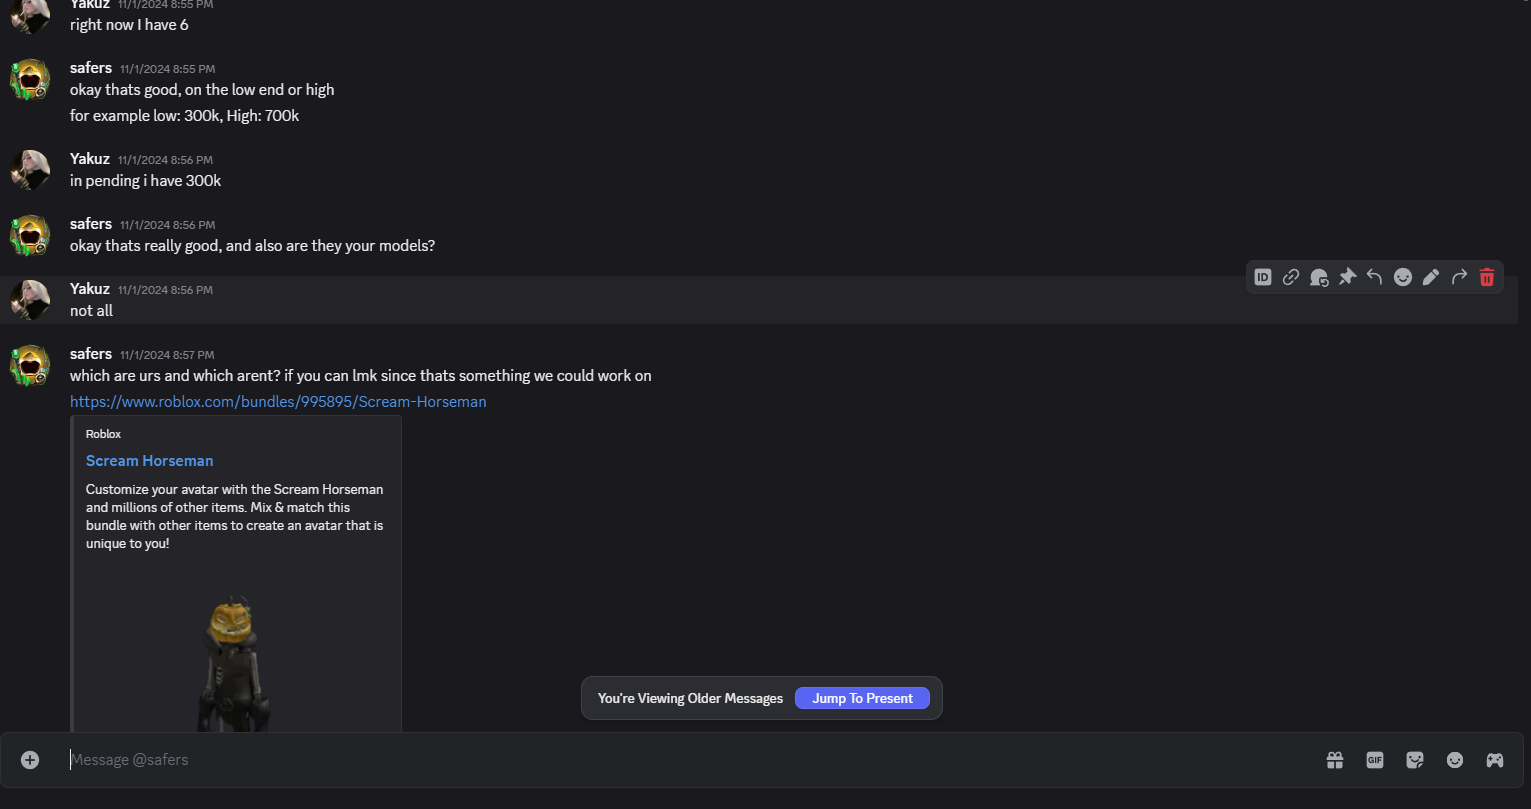Screen dimensions: 1531x809
Task: Copy message link via chain icon
Action: tap(1291, 277)
